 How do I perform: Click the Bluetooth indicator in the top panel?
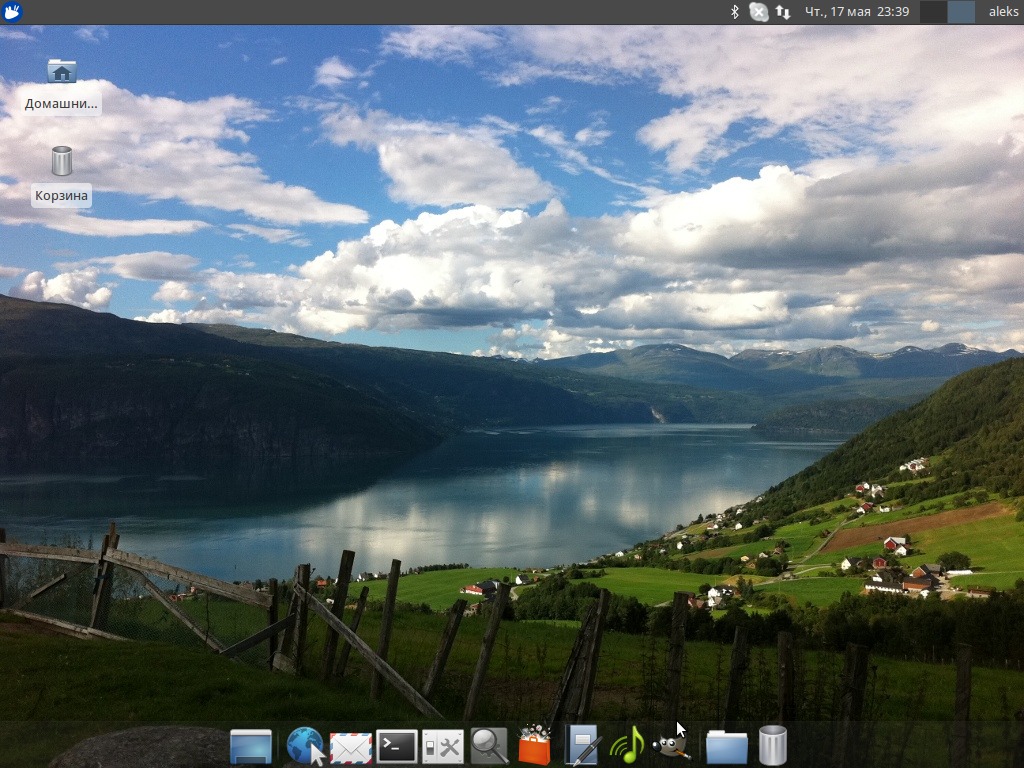coord(735,12)
